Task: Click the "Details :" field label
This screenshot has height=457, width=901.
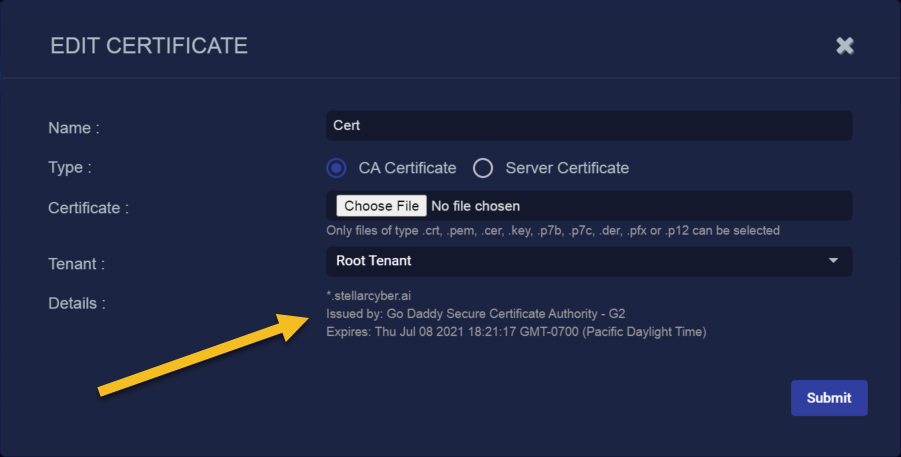Action: 76,302
